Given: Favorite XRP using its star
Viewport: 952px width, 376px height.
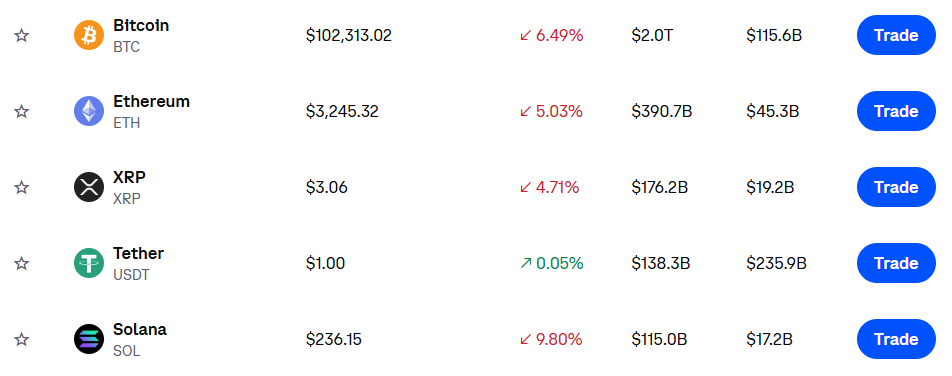Looking at the screenshot, I should [x=21, y=187].
